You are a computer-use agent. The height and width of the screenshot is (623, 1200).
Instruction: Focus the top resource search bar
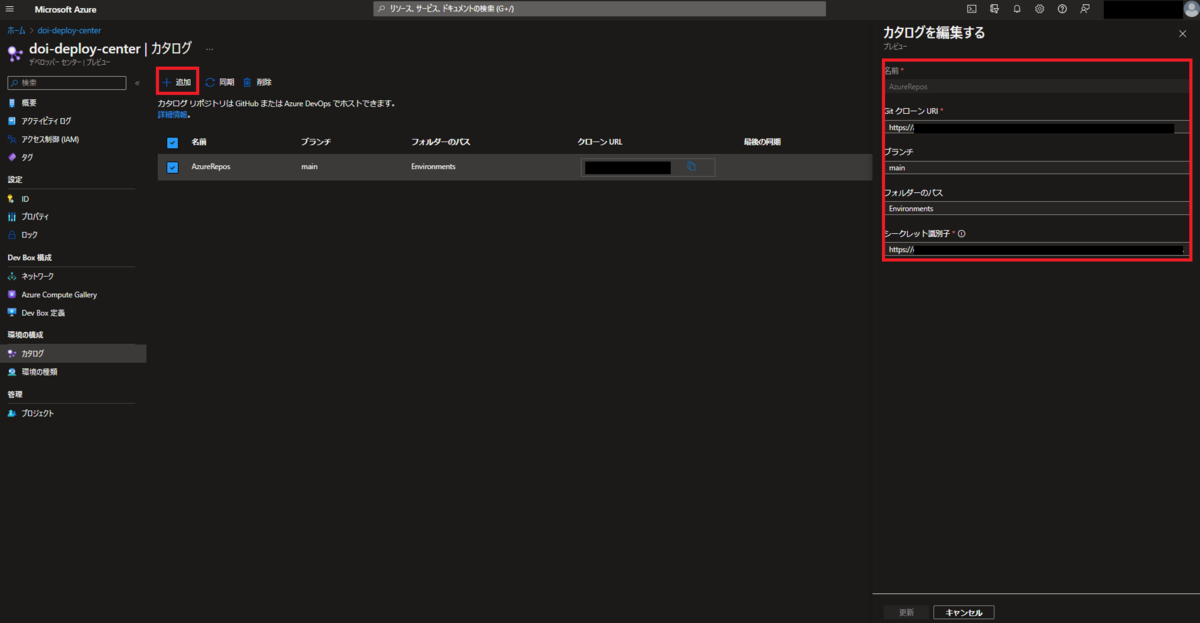pyautogui.click(x=600, y=9)
